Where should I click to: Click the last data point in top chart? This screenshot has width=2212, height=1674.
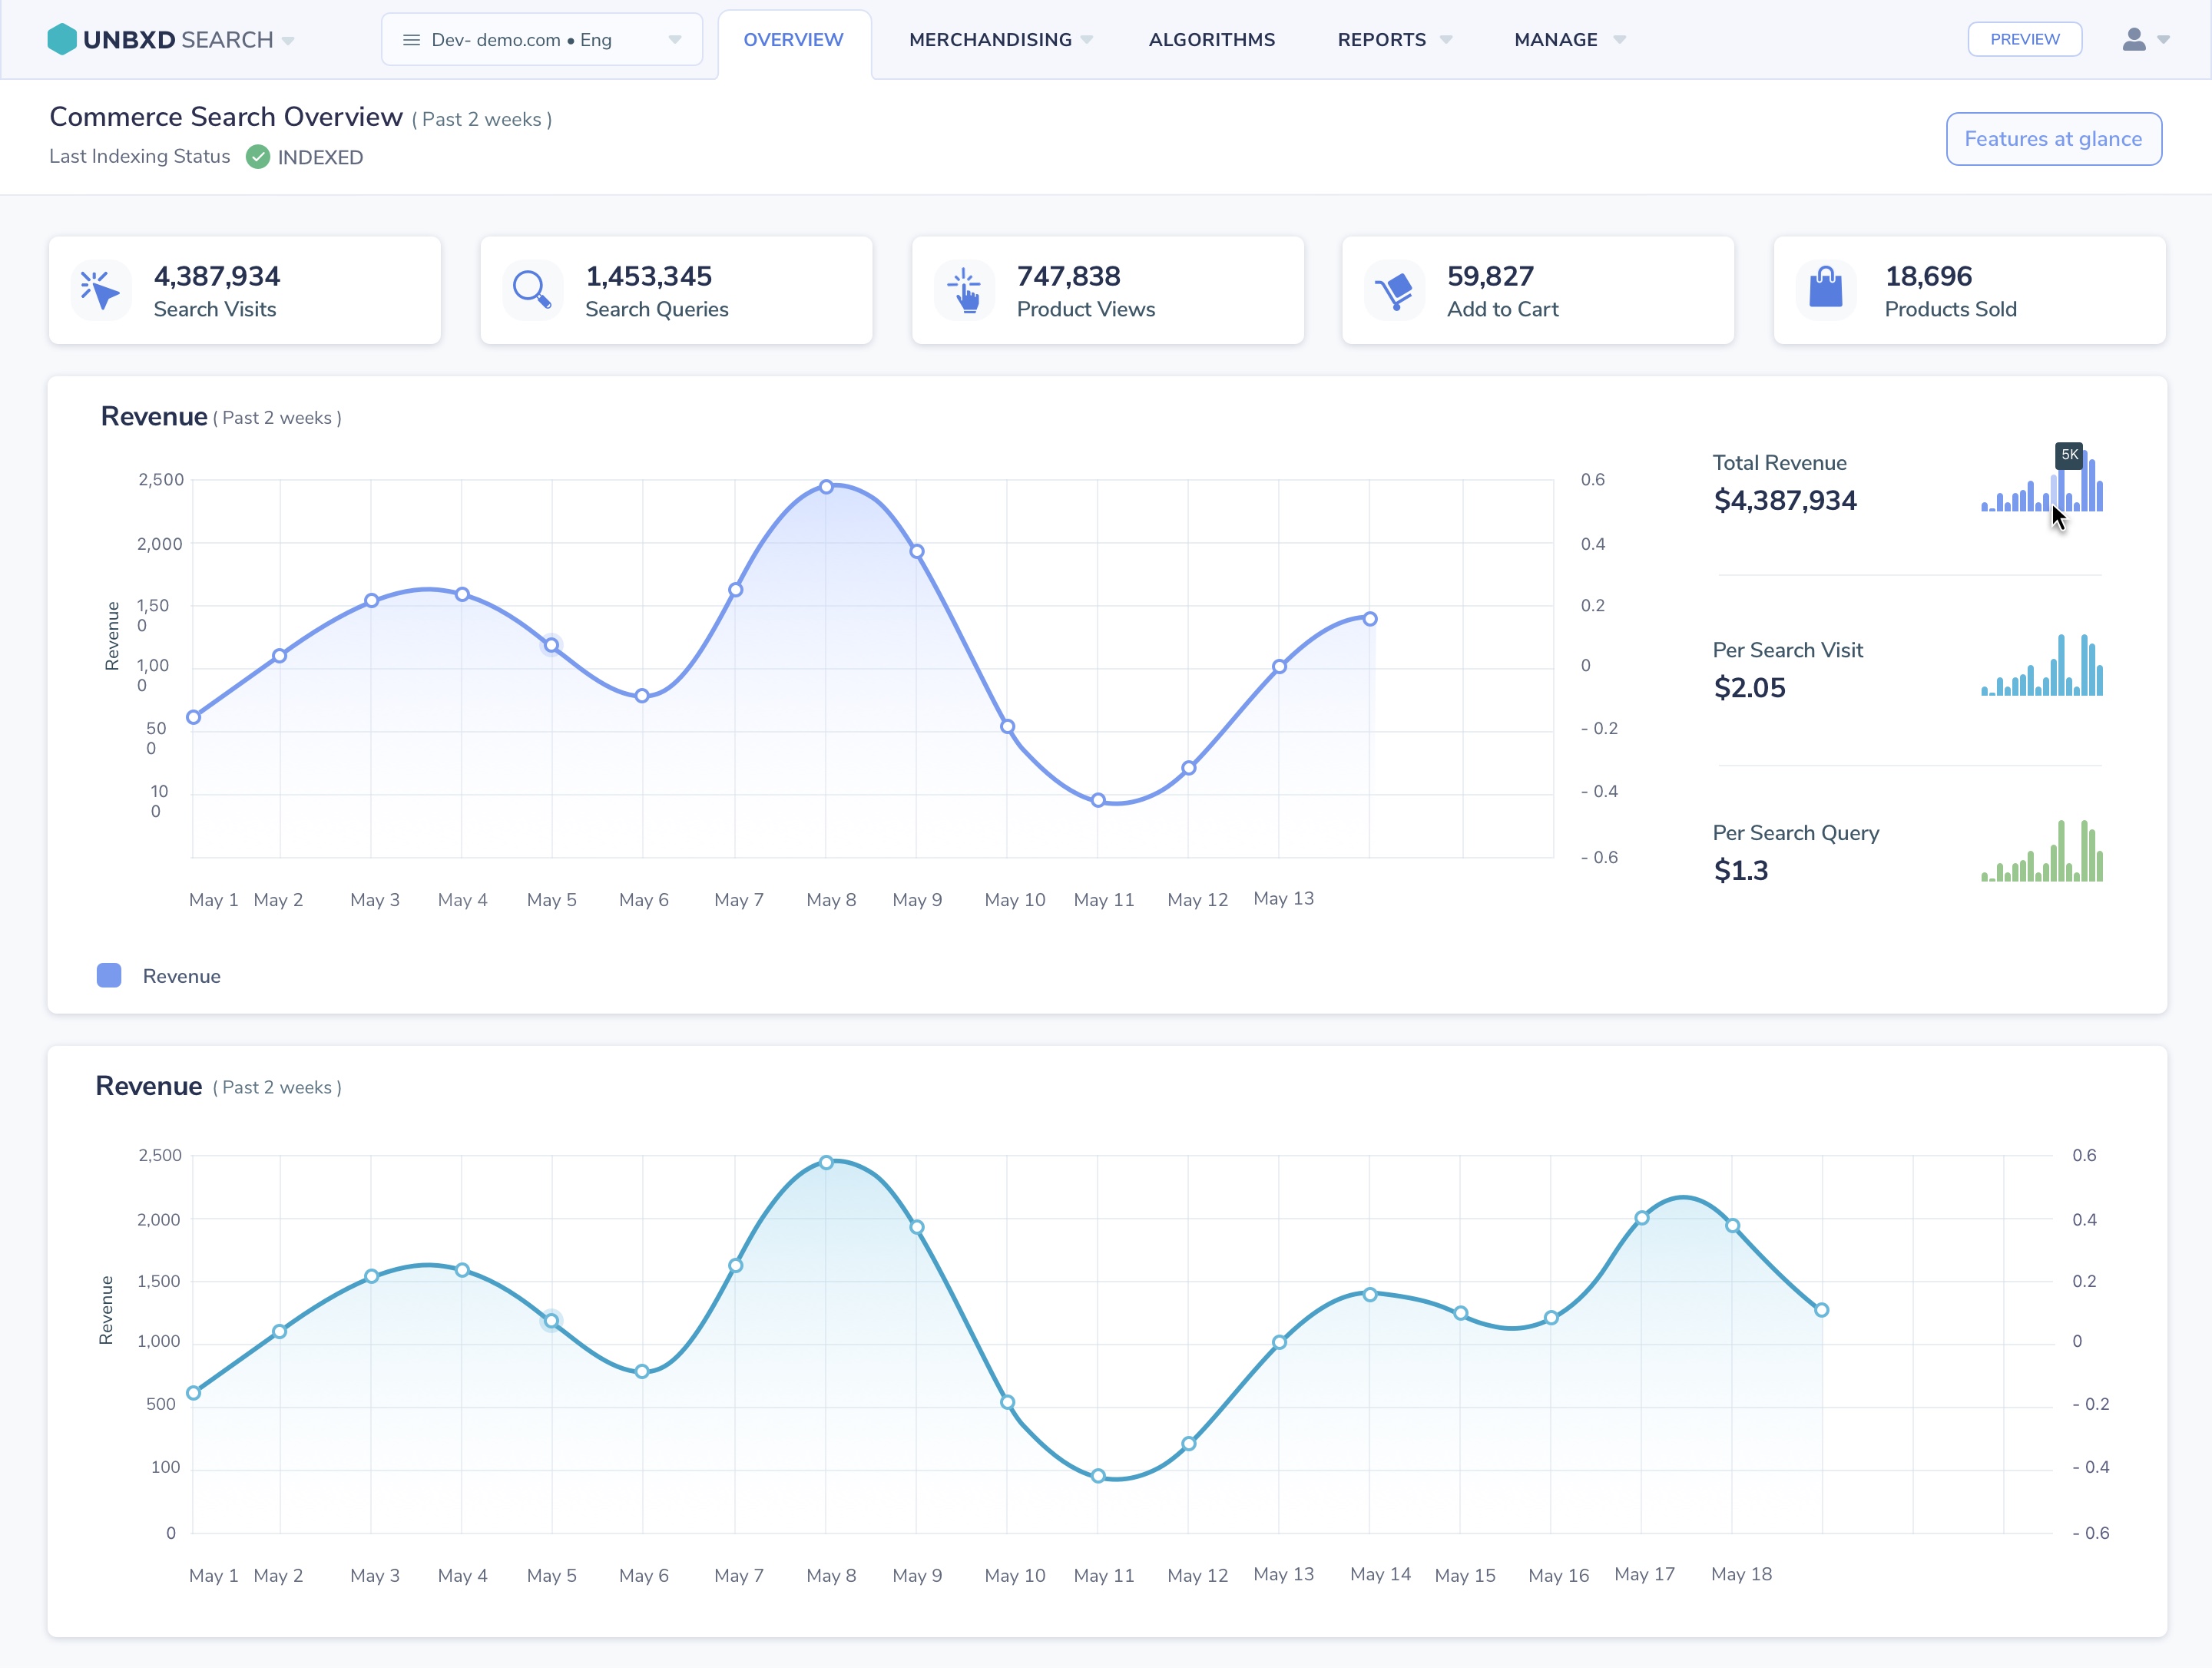click(1370, 619)
